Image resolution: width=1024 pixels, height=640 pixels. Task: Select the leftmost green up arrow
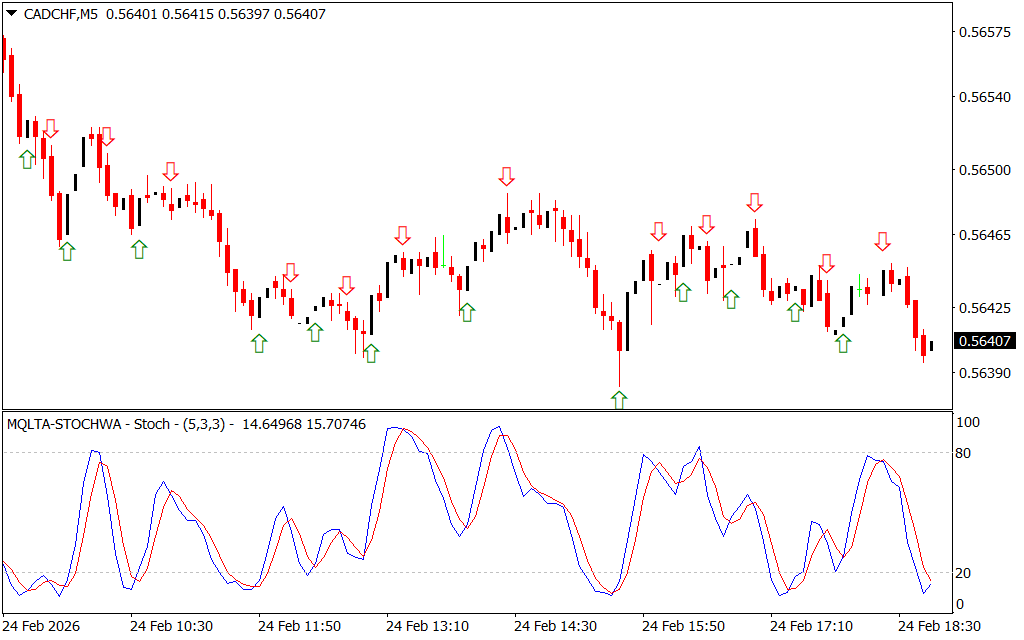coord(27,159)
